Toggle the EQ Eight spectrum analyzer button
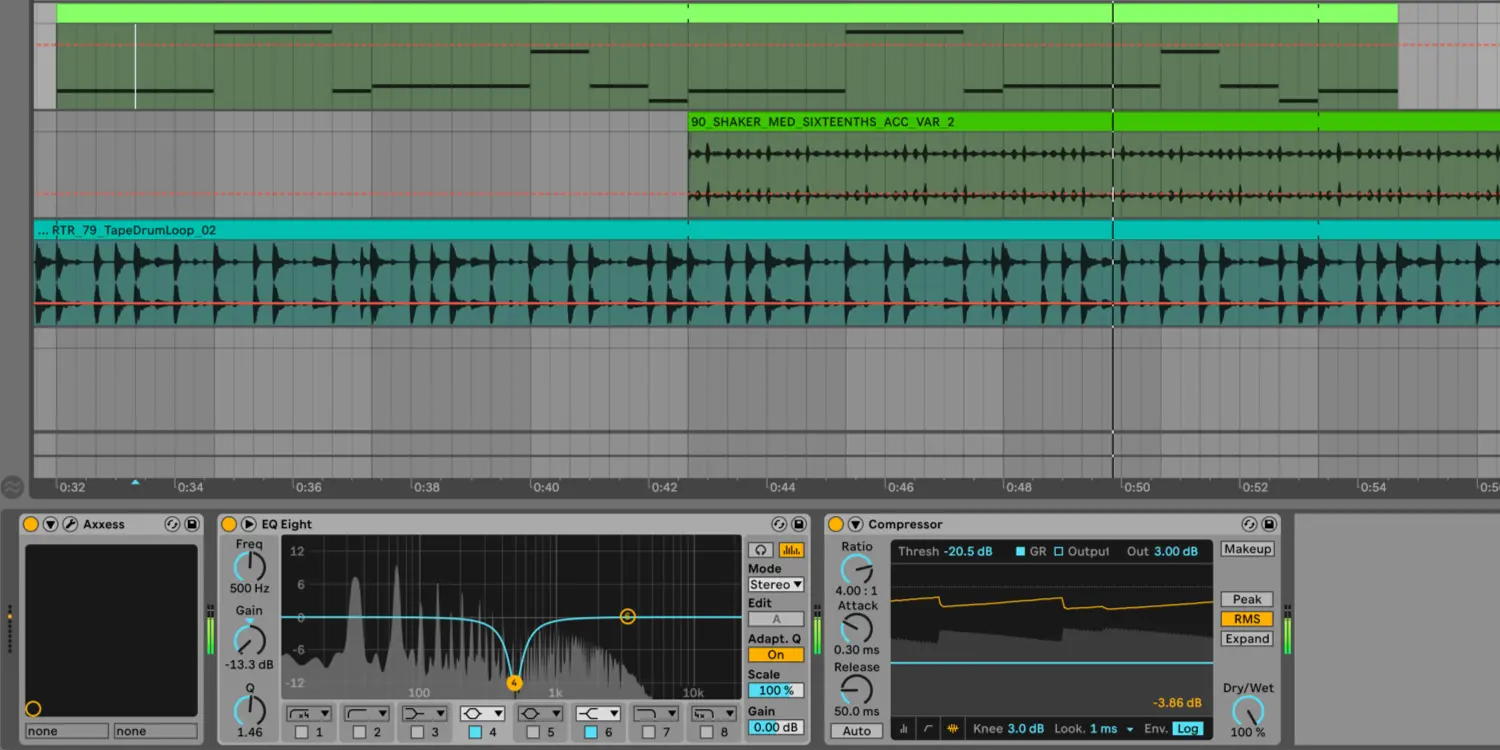The height and width of the screenshot is (750, 1500). tap(791, 550)
